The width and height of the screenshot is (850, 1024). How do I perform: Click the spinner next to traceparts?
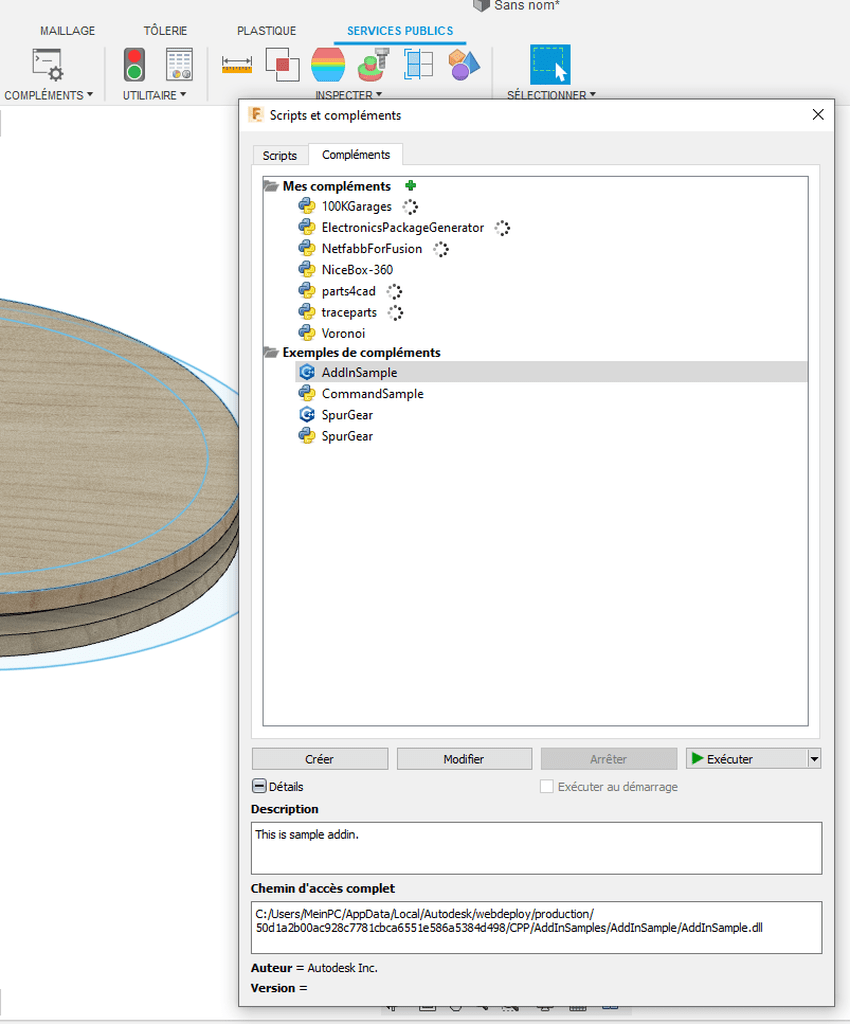[396, 313]
